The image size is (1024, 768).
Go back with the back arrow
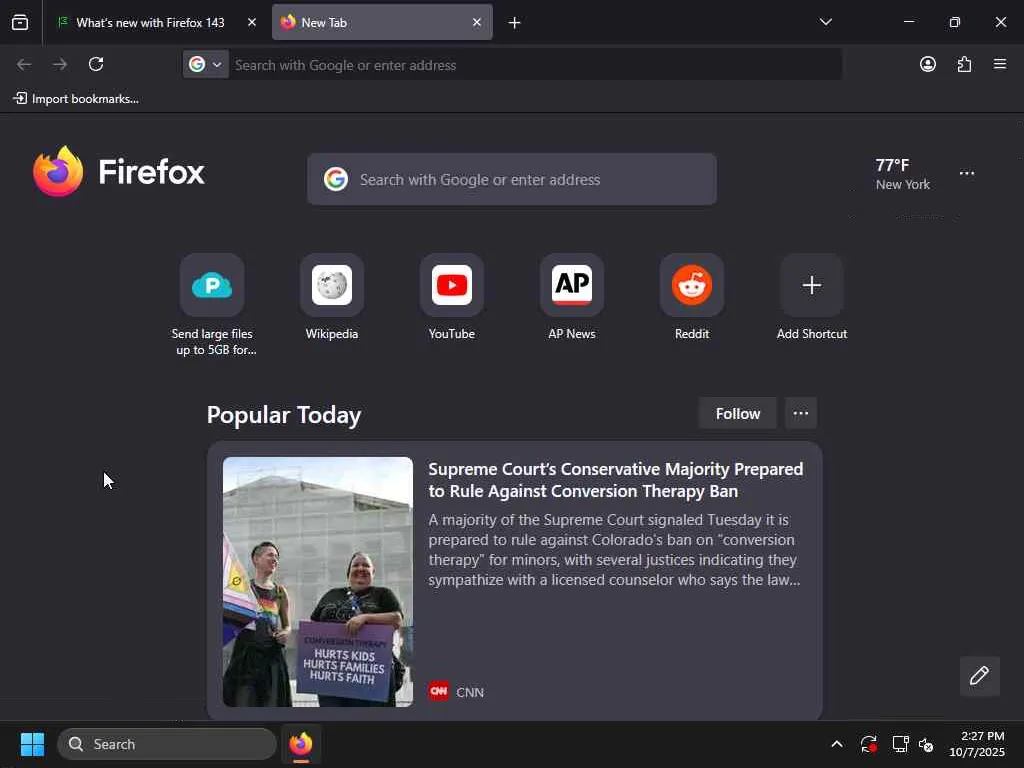tap(24, 64)
